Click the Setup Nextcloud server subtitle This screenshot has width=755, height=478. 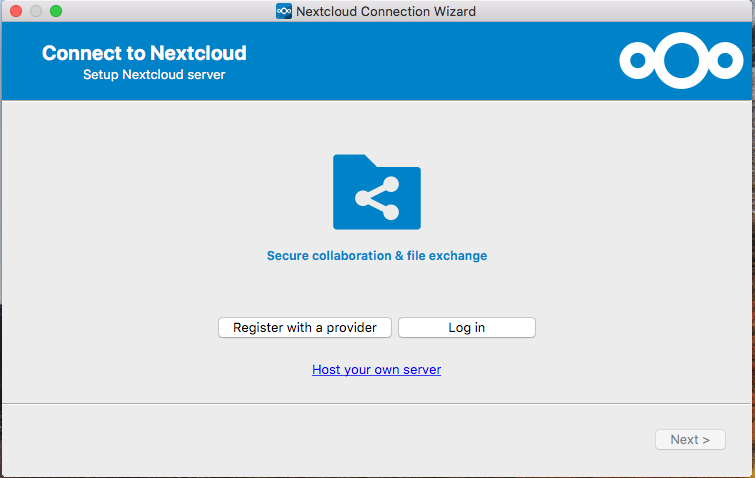point(154,75)
